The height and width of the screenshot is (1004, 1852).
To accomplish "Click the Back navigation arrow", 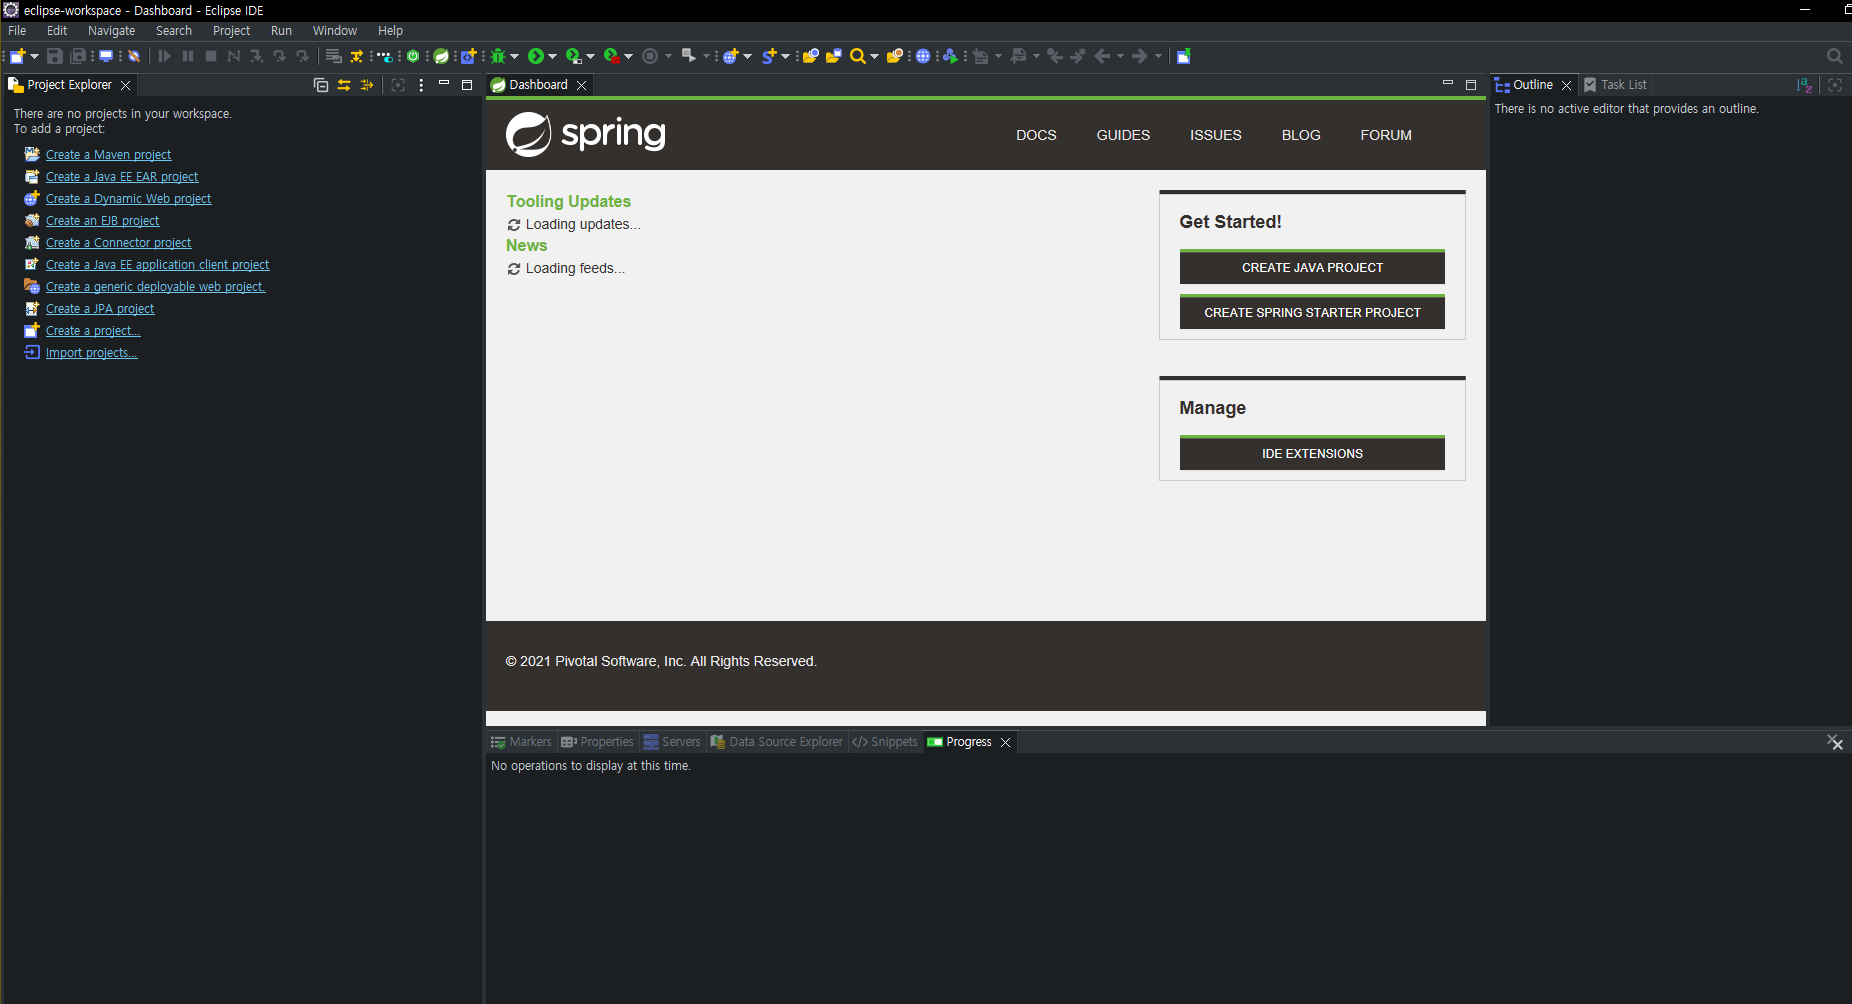I will click(1102, 56).
